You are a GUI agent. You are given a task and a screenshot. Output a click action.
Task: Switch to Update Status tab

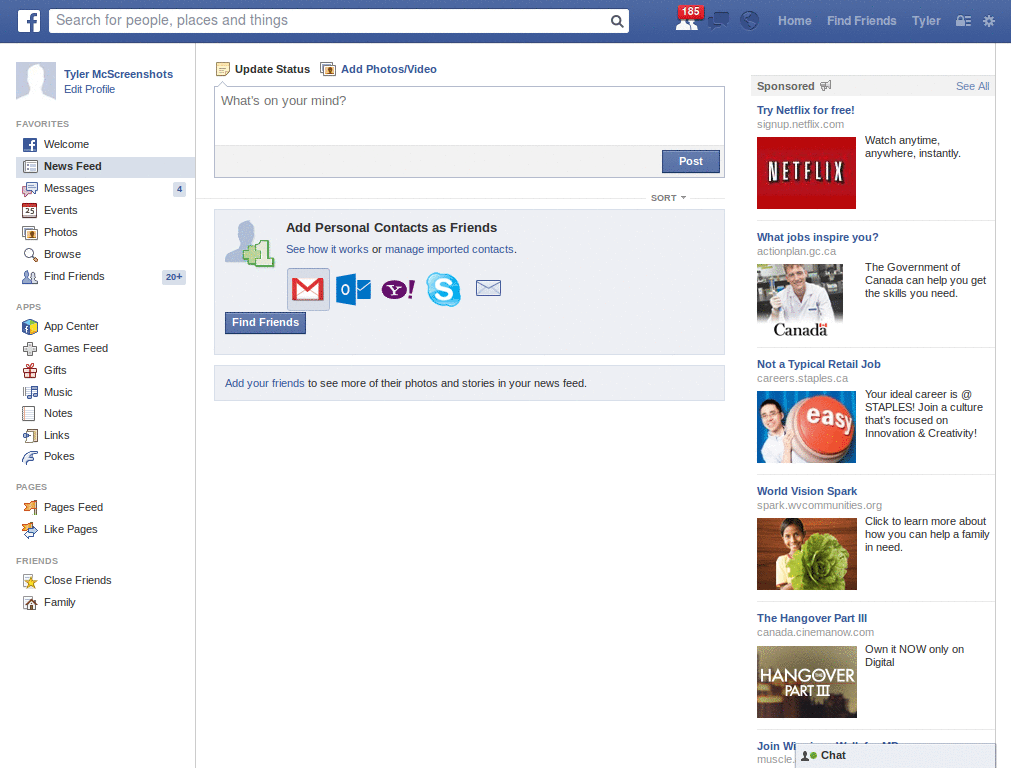click(263, 69)
